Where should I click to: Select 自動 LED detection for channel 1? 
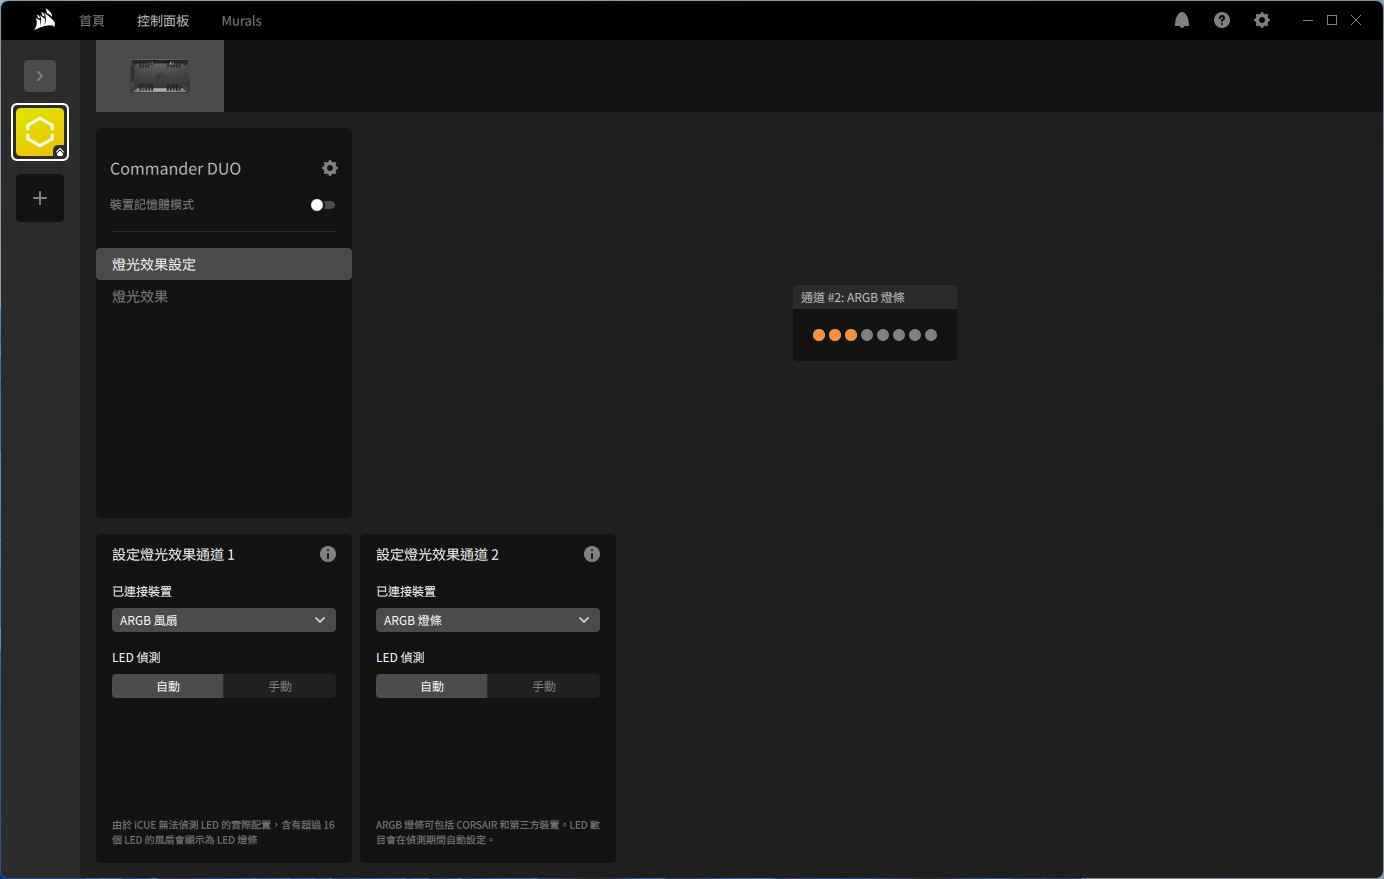[168, 686]
